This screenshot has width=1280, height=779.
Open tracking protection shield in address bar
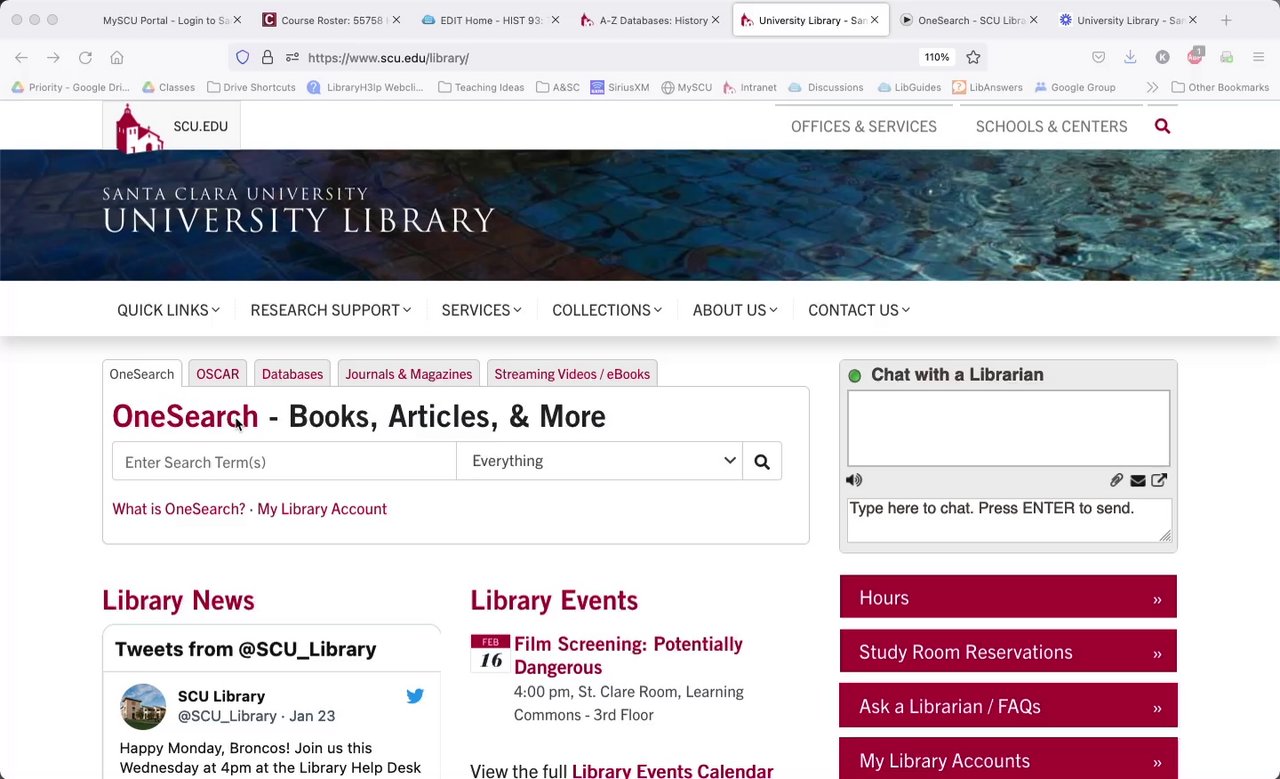point(243,58)
